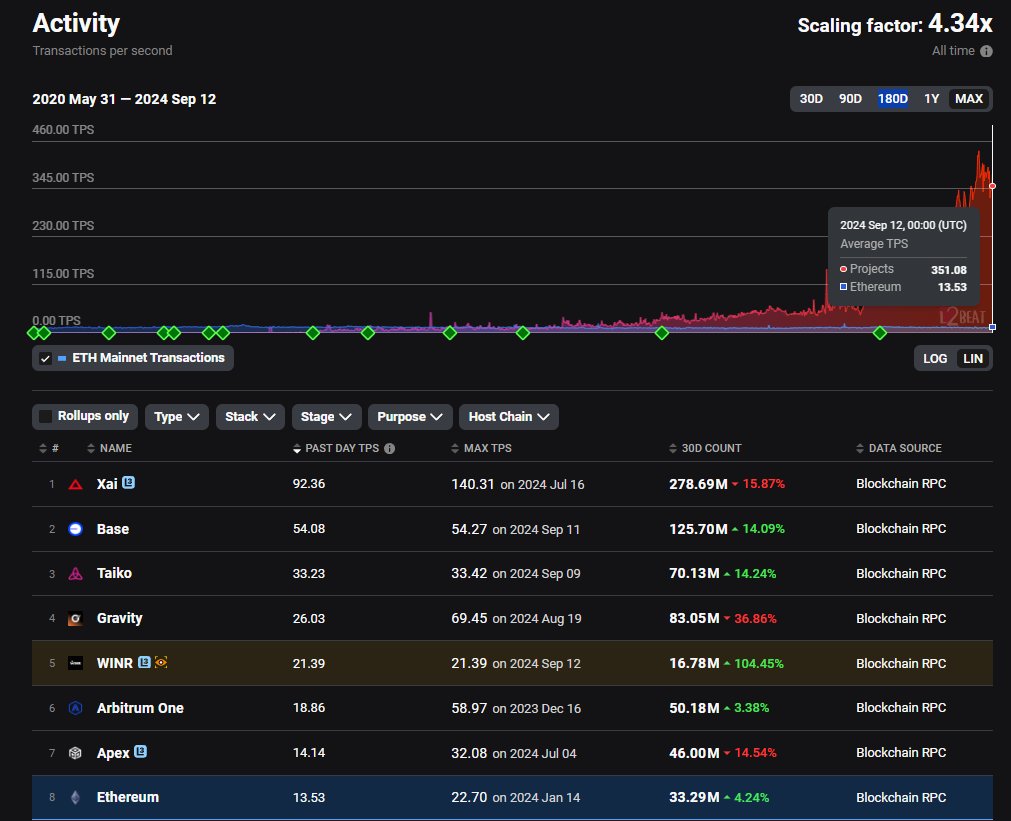Open the Xai project page
This screenshot has width=1011, height=821.
click(x=107, y=484)
